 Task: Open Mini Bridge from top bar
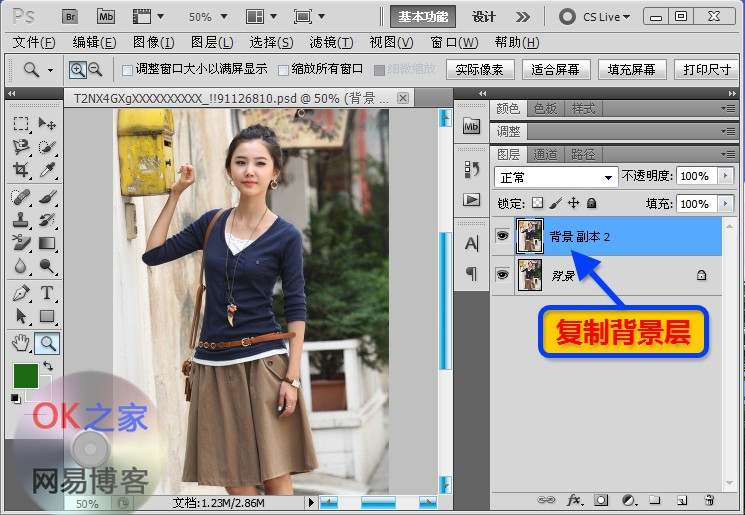tap(106, 17)
